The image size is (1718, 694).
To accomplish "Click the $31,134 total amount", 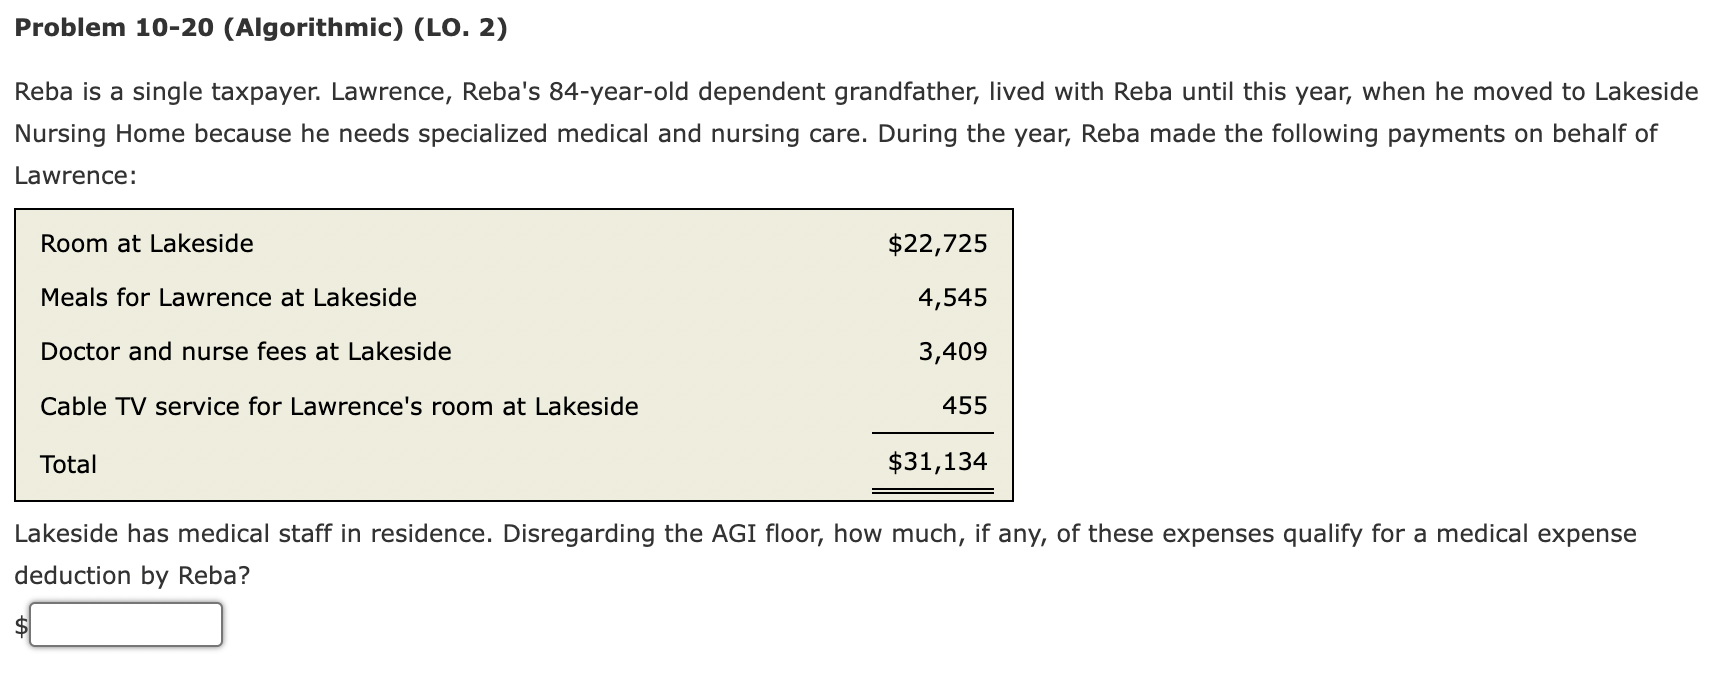I will click(x=938, y=461).
